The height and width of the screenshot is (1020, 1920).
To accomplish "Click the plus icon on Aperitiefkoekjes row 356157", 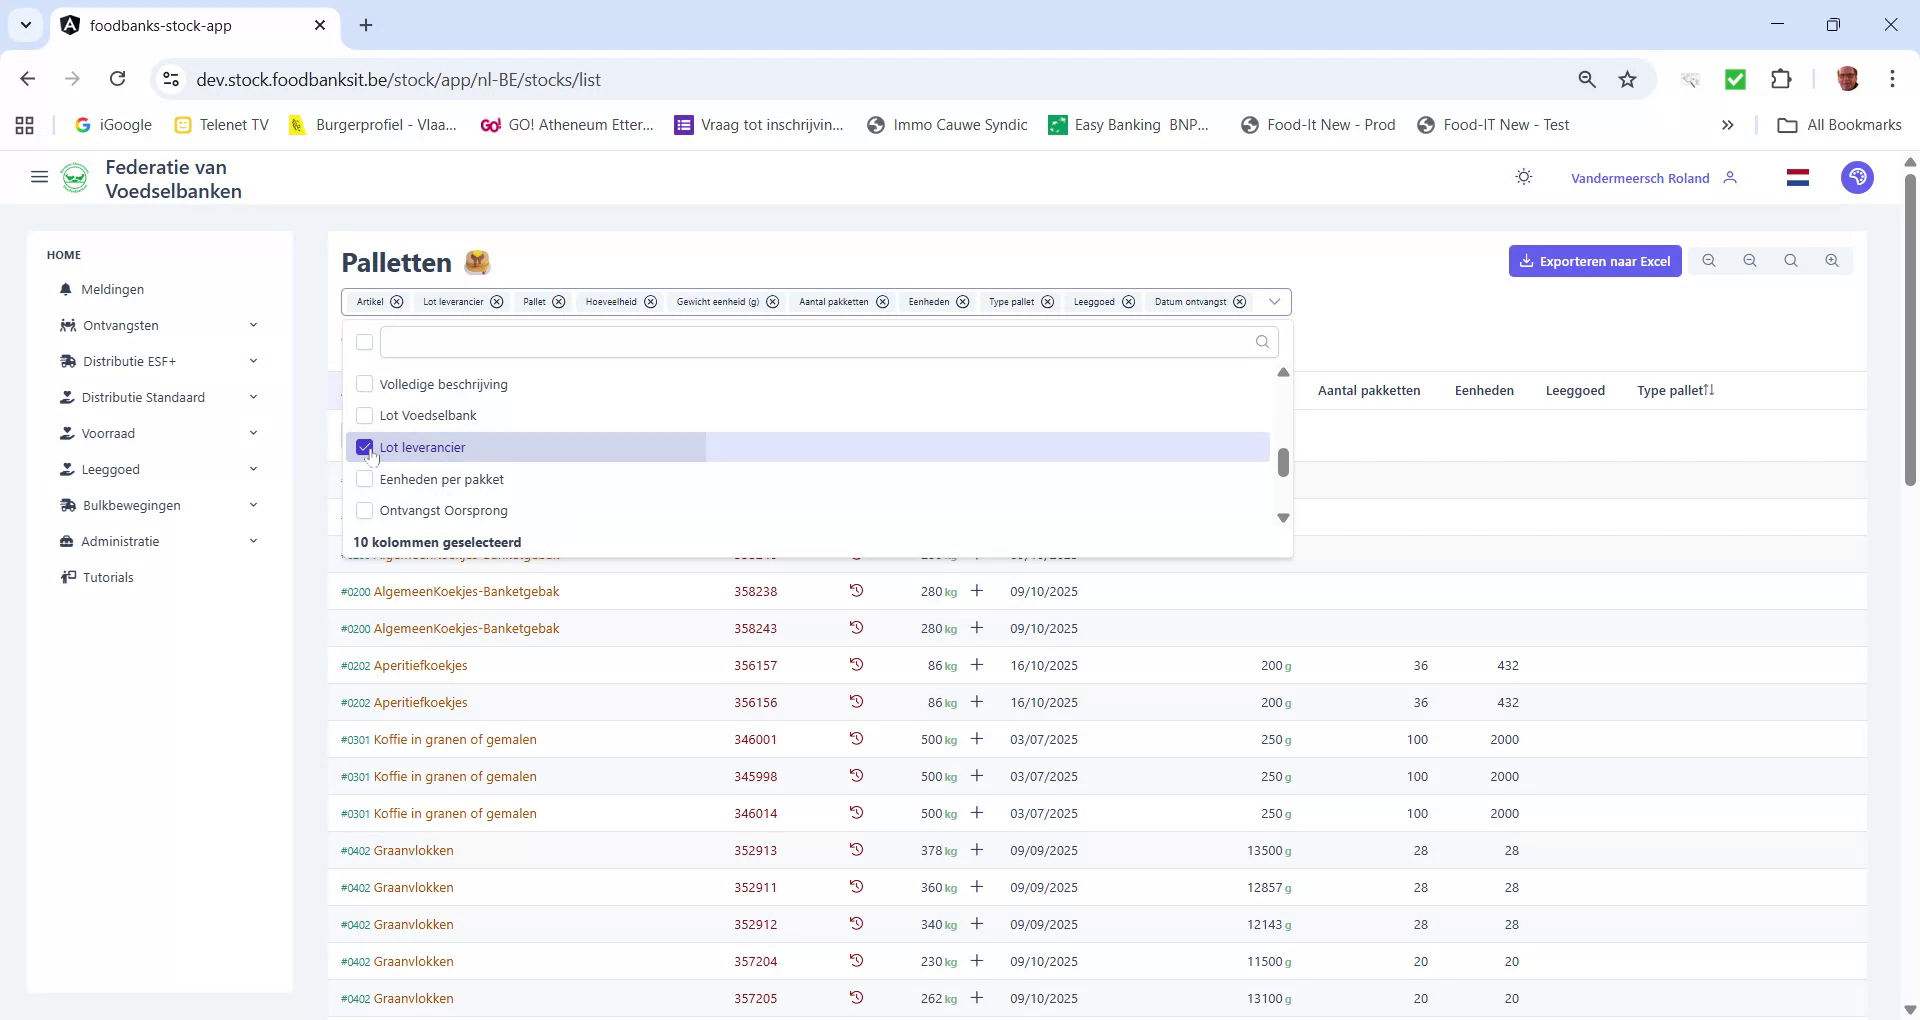I will [977, 664].
